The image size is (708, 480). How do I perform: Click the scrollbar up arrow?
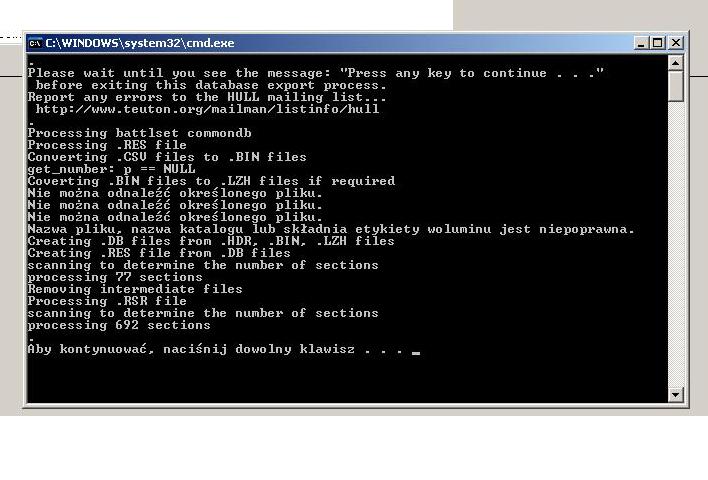point(675,63)
